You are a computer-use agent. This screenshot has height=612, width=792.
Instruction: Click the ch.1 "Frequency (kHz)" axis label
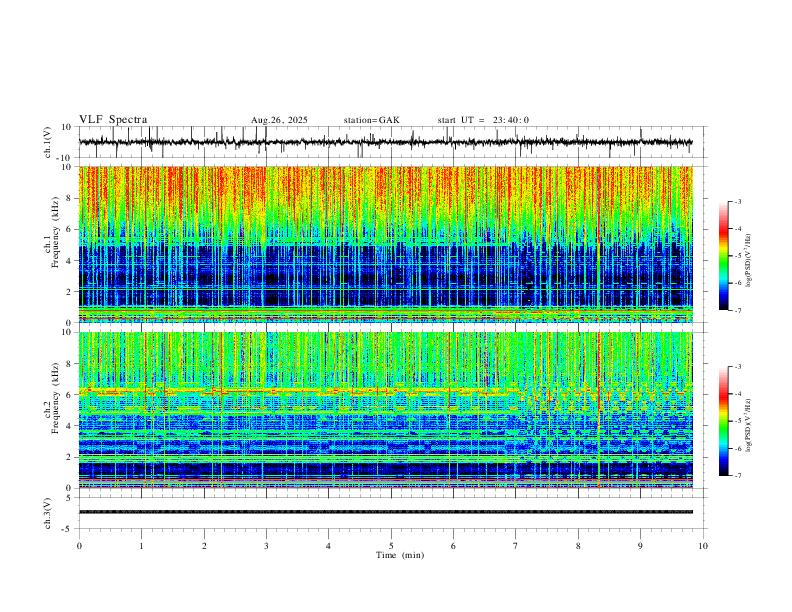coord(55,233)
